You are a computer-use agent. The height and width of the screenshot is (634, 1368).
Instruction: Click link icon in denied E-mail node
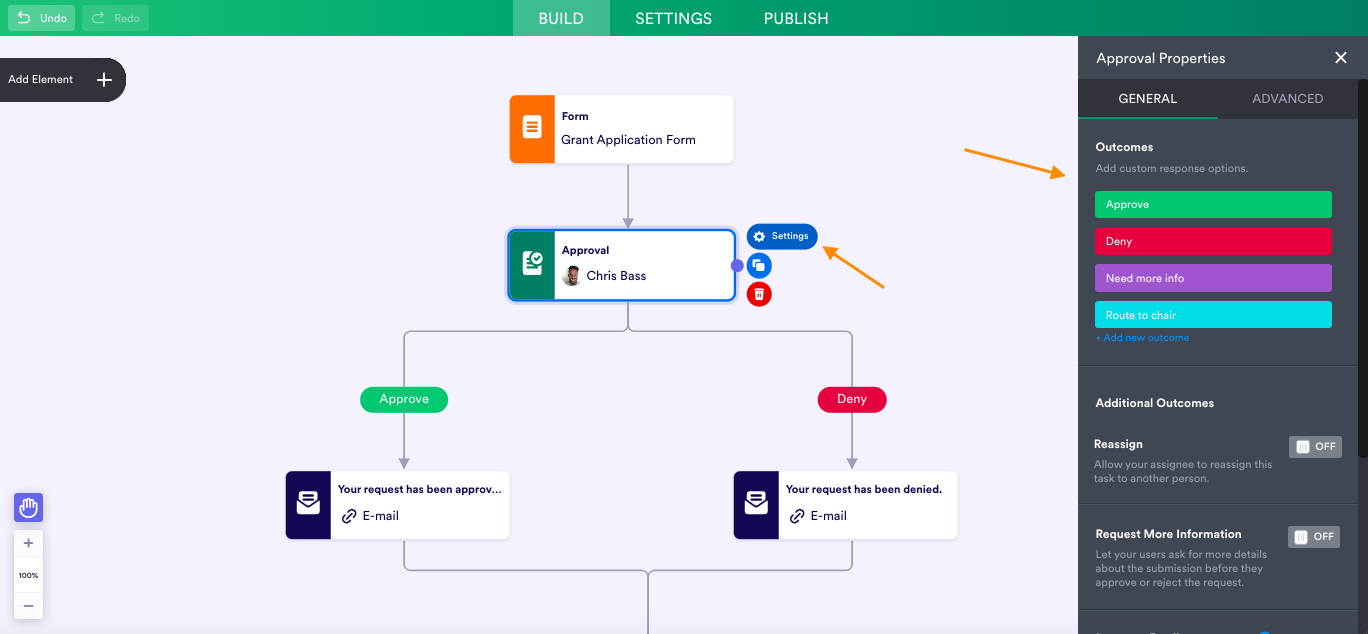[797, 516]
